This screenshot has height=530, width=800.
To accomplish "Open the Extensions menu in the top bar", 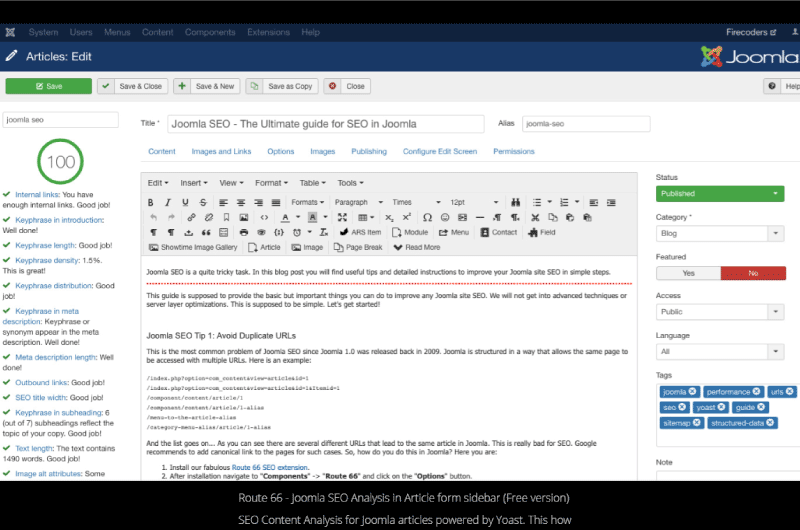I will [x=268, y=32].
